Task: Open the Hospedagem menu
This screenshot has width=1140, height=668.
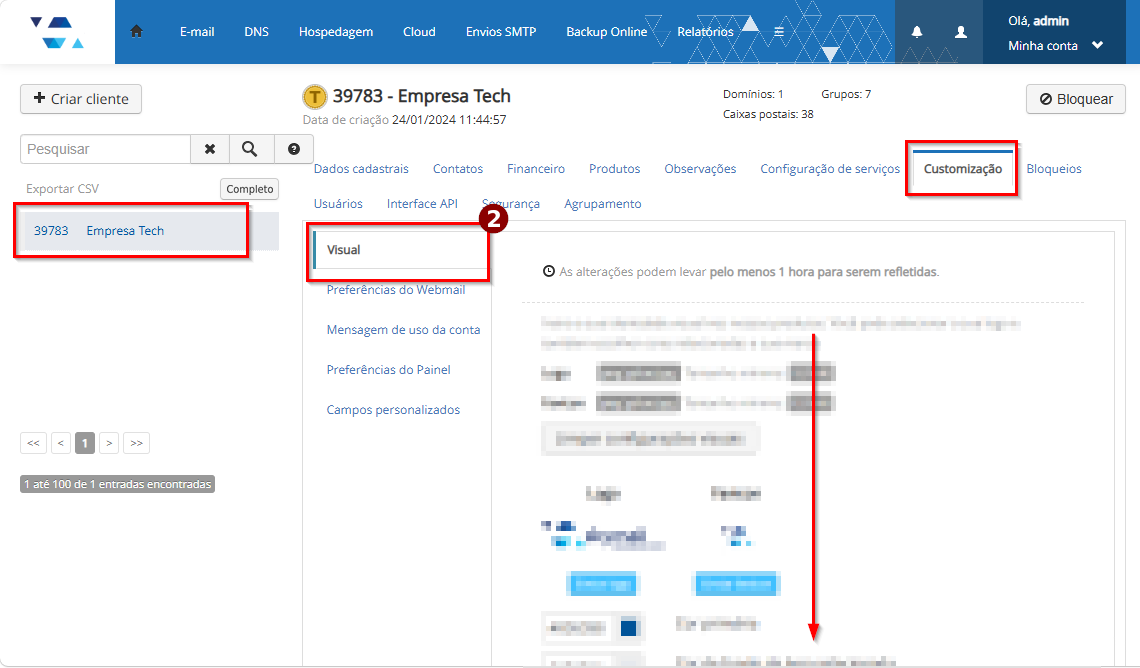Action: pyautogui.click(x=336, y=31)
